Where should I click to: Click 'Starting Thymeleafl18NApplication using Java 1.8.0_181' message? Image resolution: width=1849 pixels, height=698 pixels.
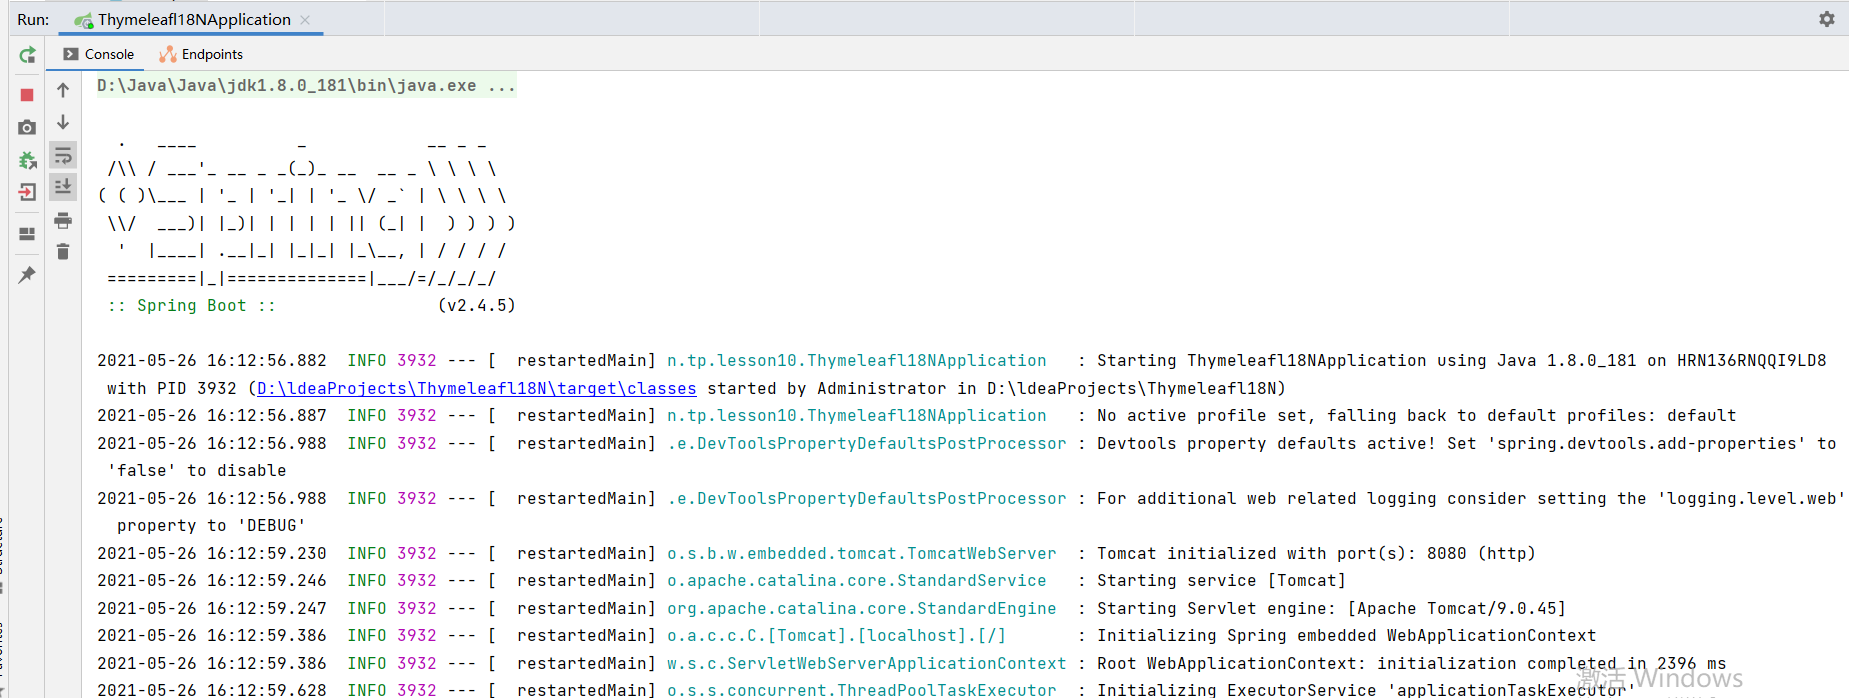[x=1462, y=361]
